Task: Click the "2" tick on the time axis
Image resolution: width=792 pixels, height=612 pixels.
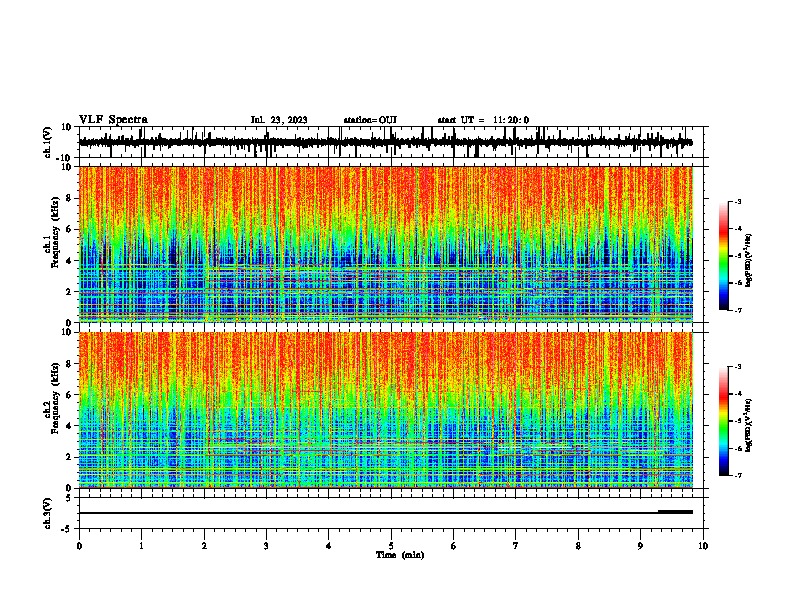Action: pyautogui.click(x=204, y=546)
